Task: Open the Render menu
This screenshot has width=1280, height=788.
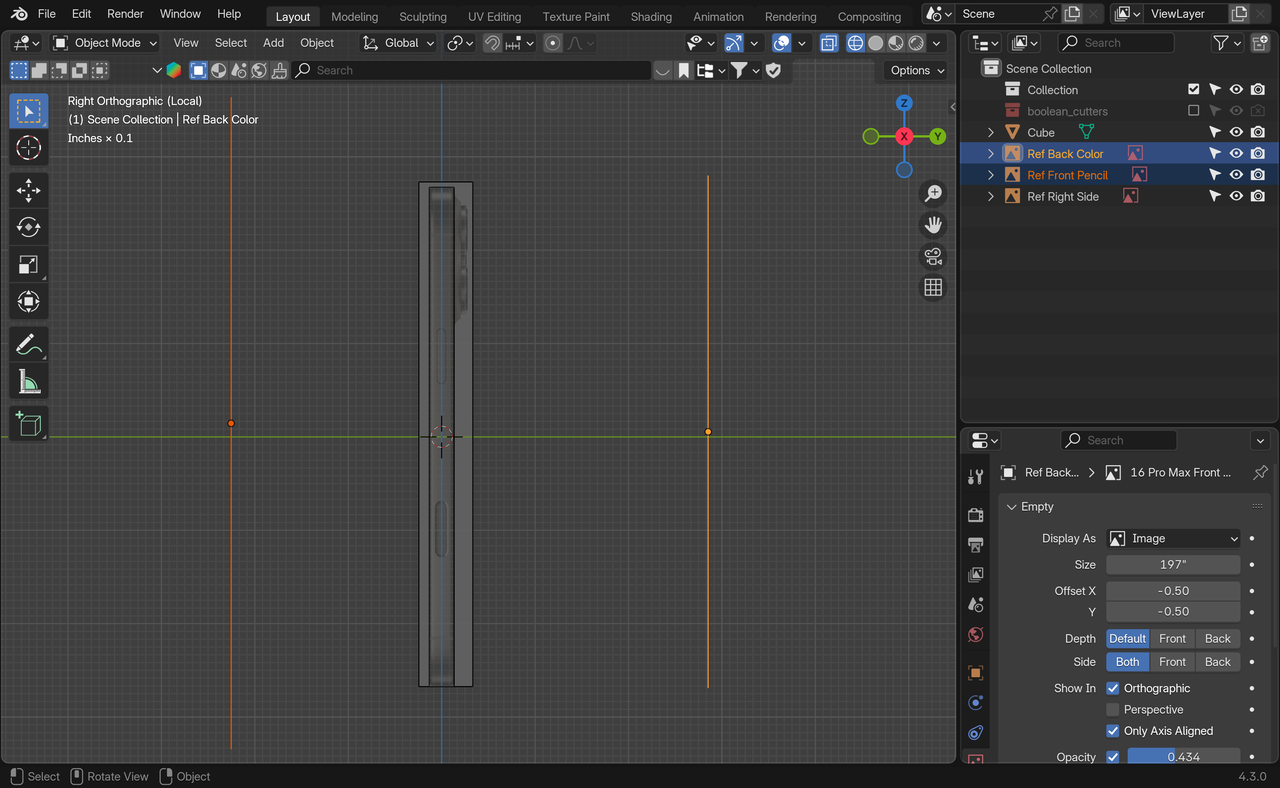Action: (x=125, y=14)
